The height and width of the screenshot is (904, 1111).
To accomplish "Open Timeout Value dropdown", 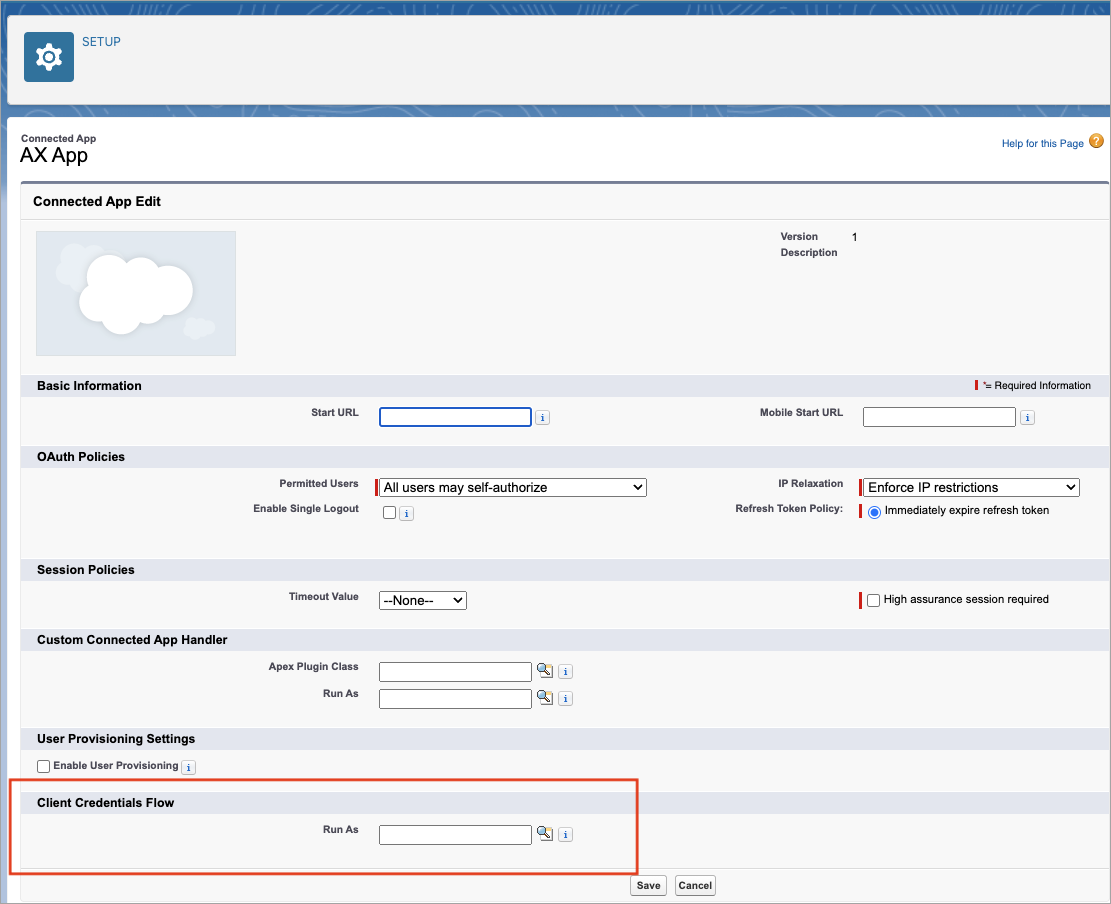I will click(422, 600).
